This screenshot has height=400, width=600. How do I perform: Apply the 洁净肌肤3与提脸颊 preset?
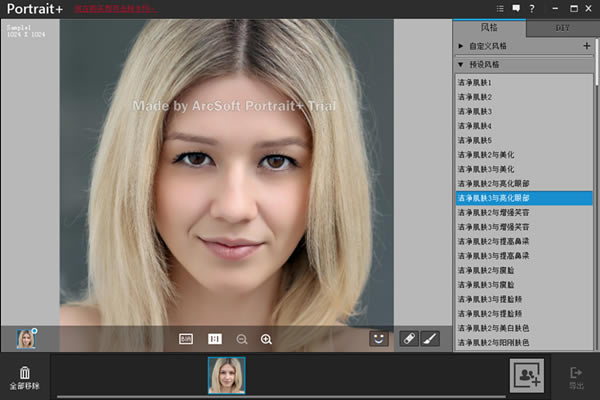pyautogui.click(x=524, y=299)
